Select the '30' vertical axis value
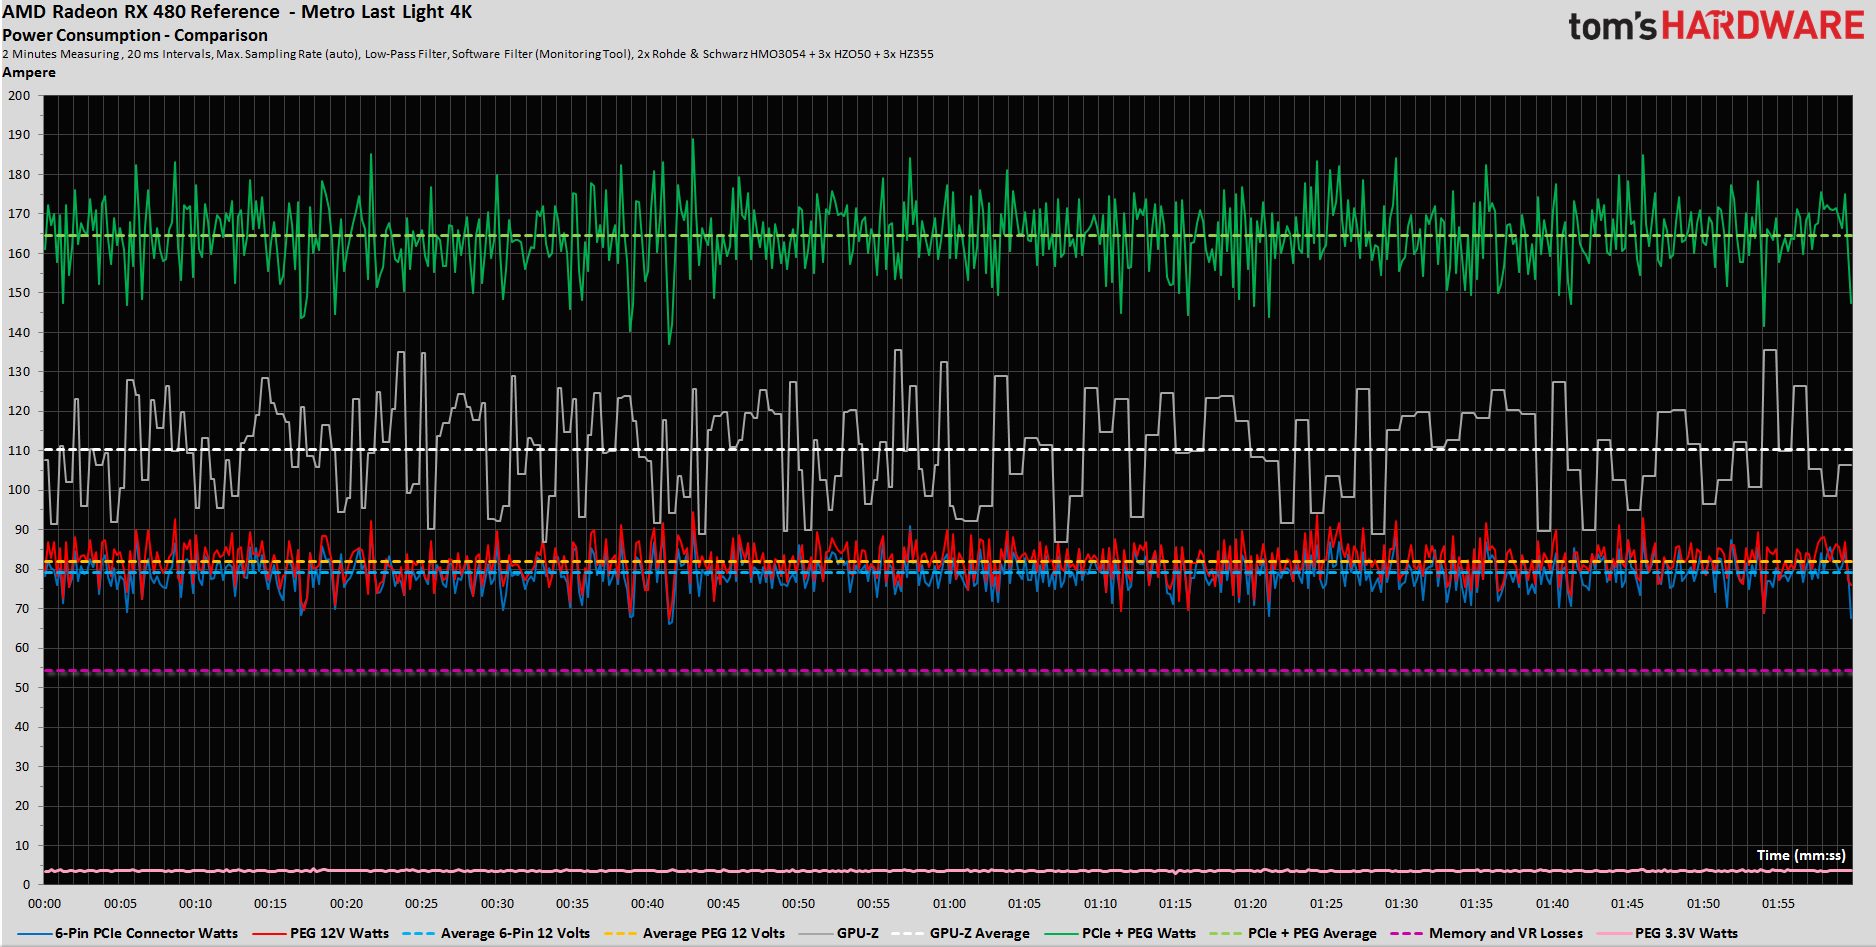 pos(22,766)
